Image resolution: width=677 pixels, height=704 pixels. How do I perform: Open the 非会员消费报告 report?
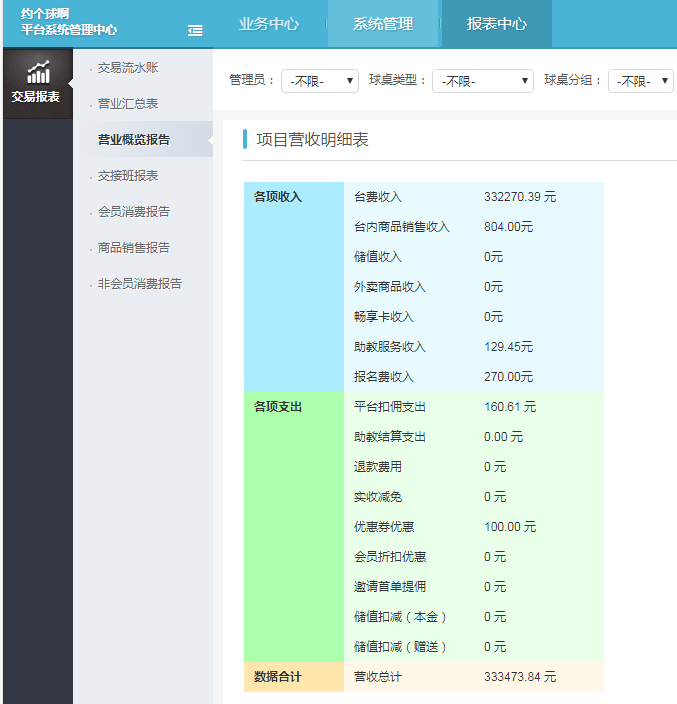pyautogui.click(x=140, y=283)
